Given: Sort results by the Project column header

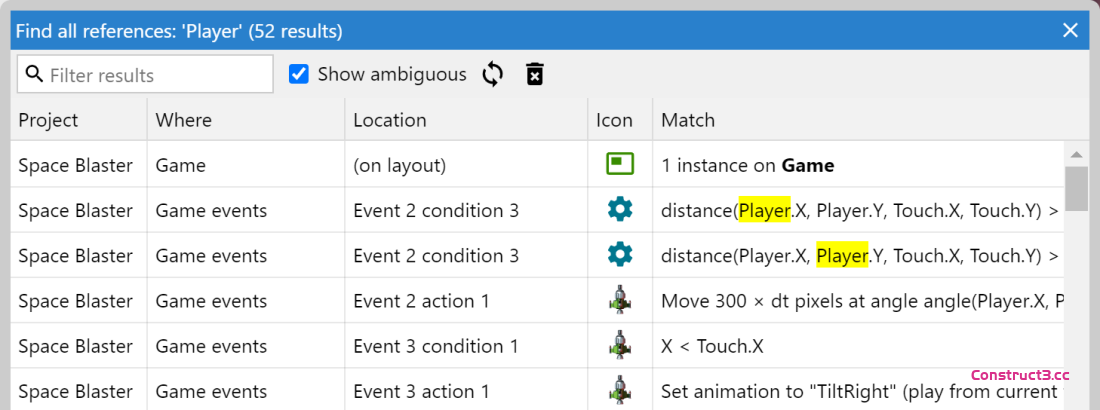Looking at the screenshot, I should (48, 120).
